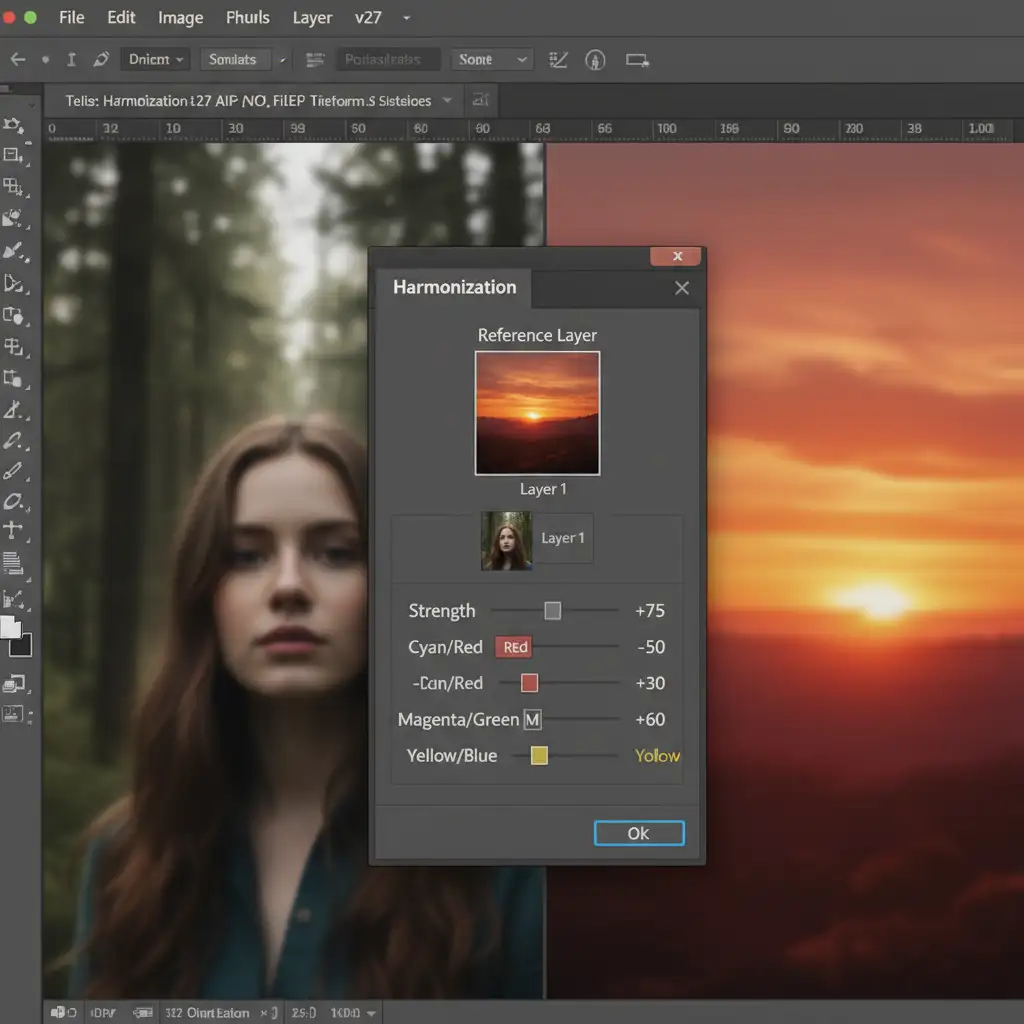Click the icon right of document tab

(x=481, y=100)
